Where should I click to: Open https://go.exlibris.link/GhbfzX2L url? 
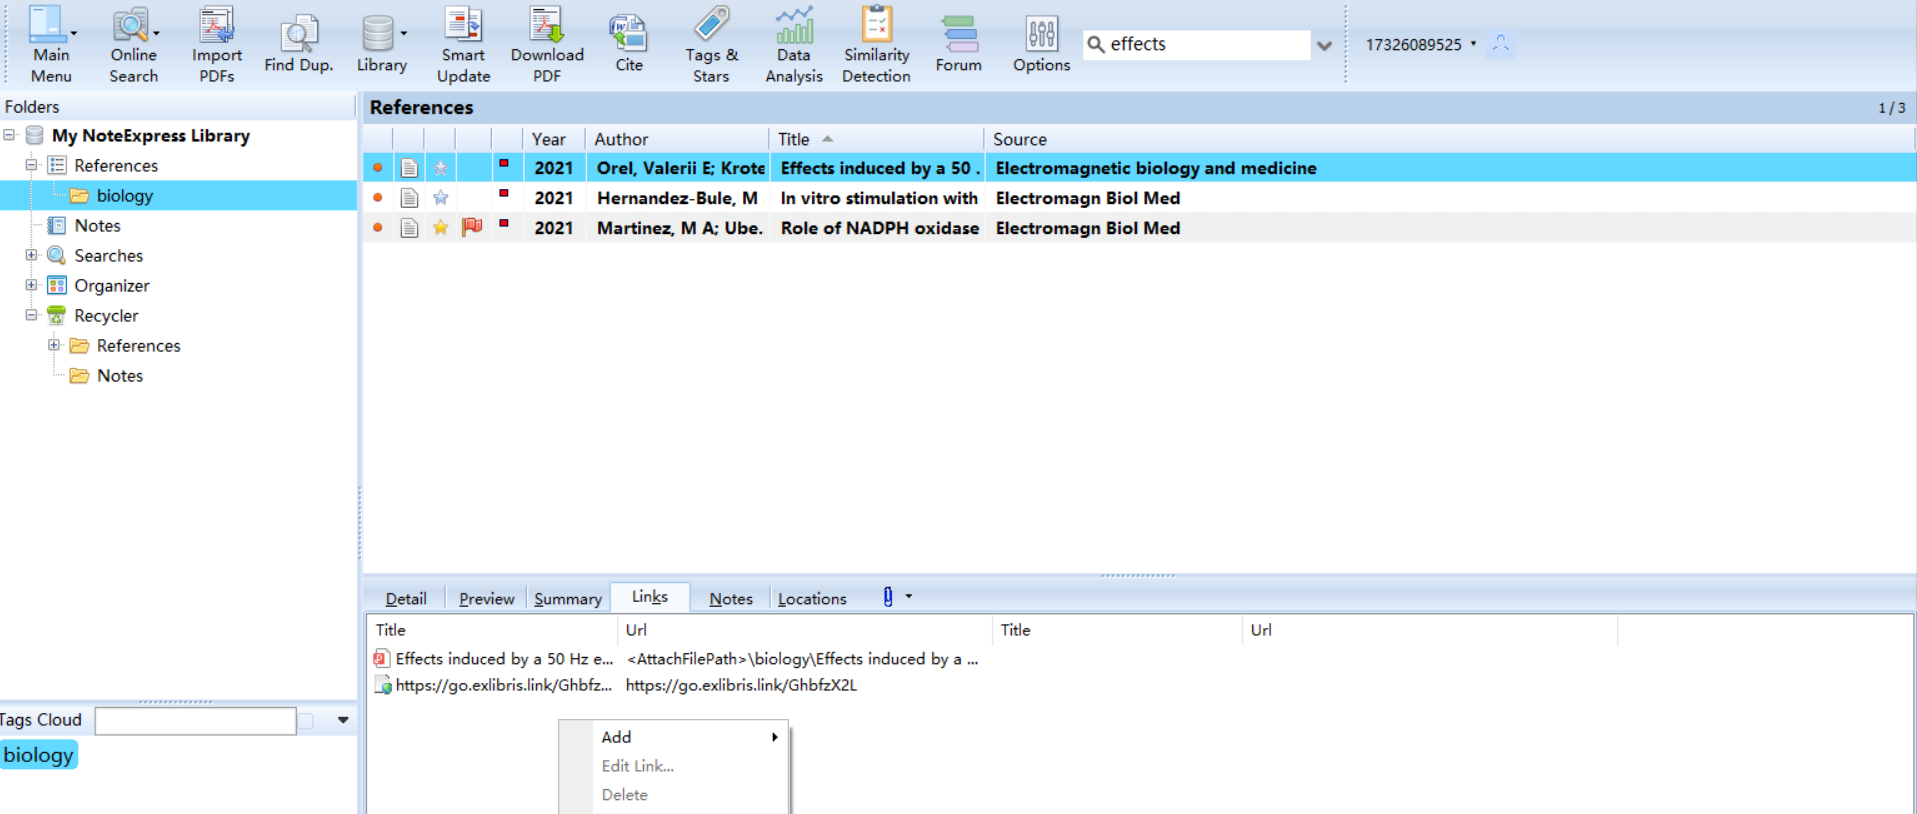[x=741, y=685]
